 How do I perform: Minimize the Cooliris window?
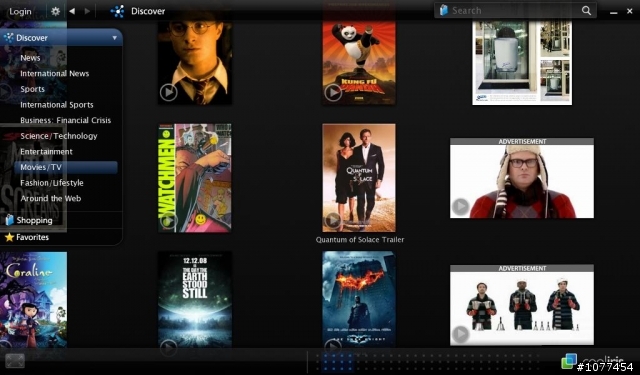613,12
